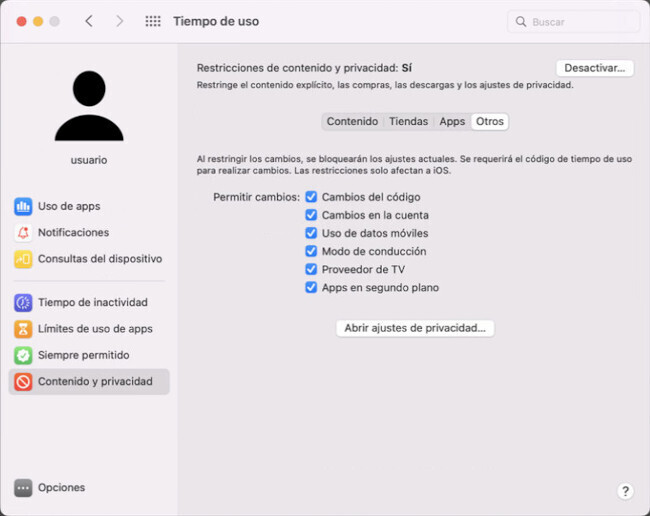Click the help question mark button
This screenshot has width=650, height=516.
(x=625, y=491)
